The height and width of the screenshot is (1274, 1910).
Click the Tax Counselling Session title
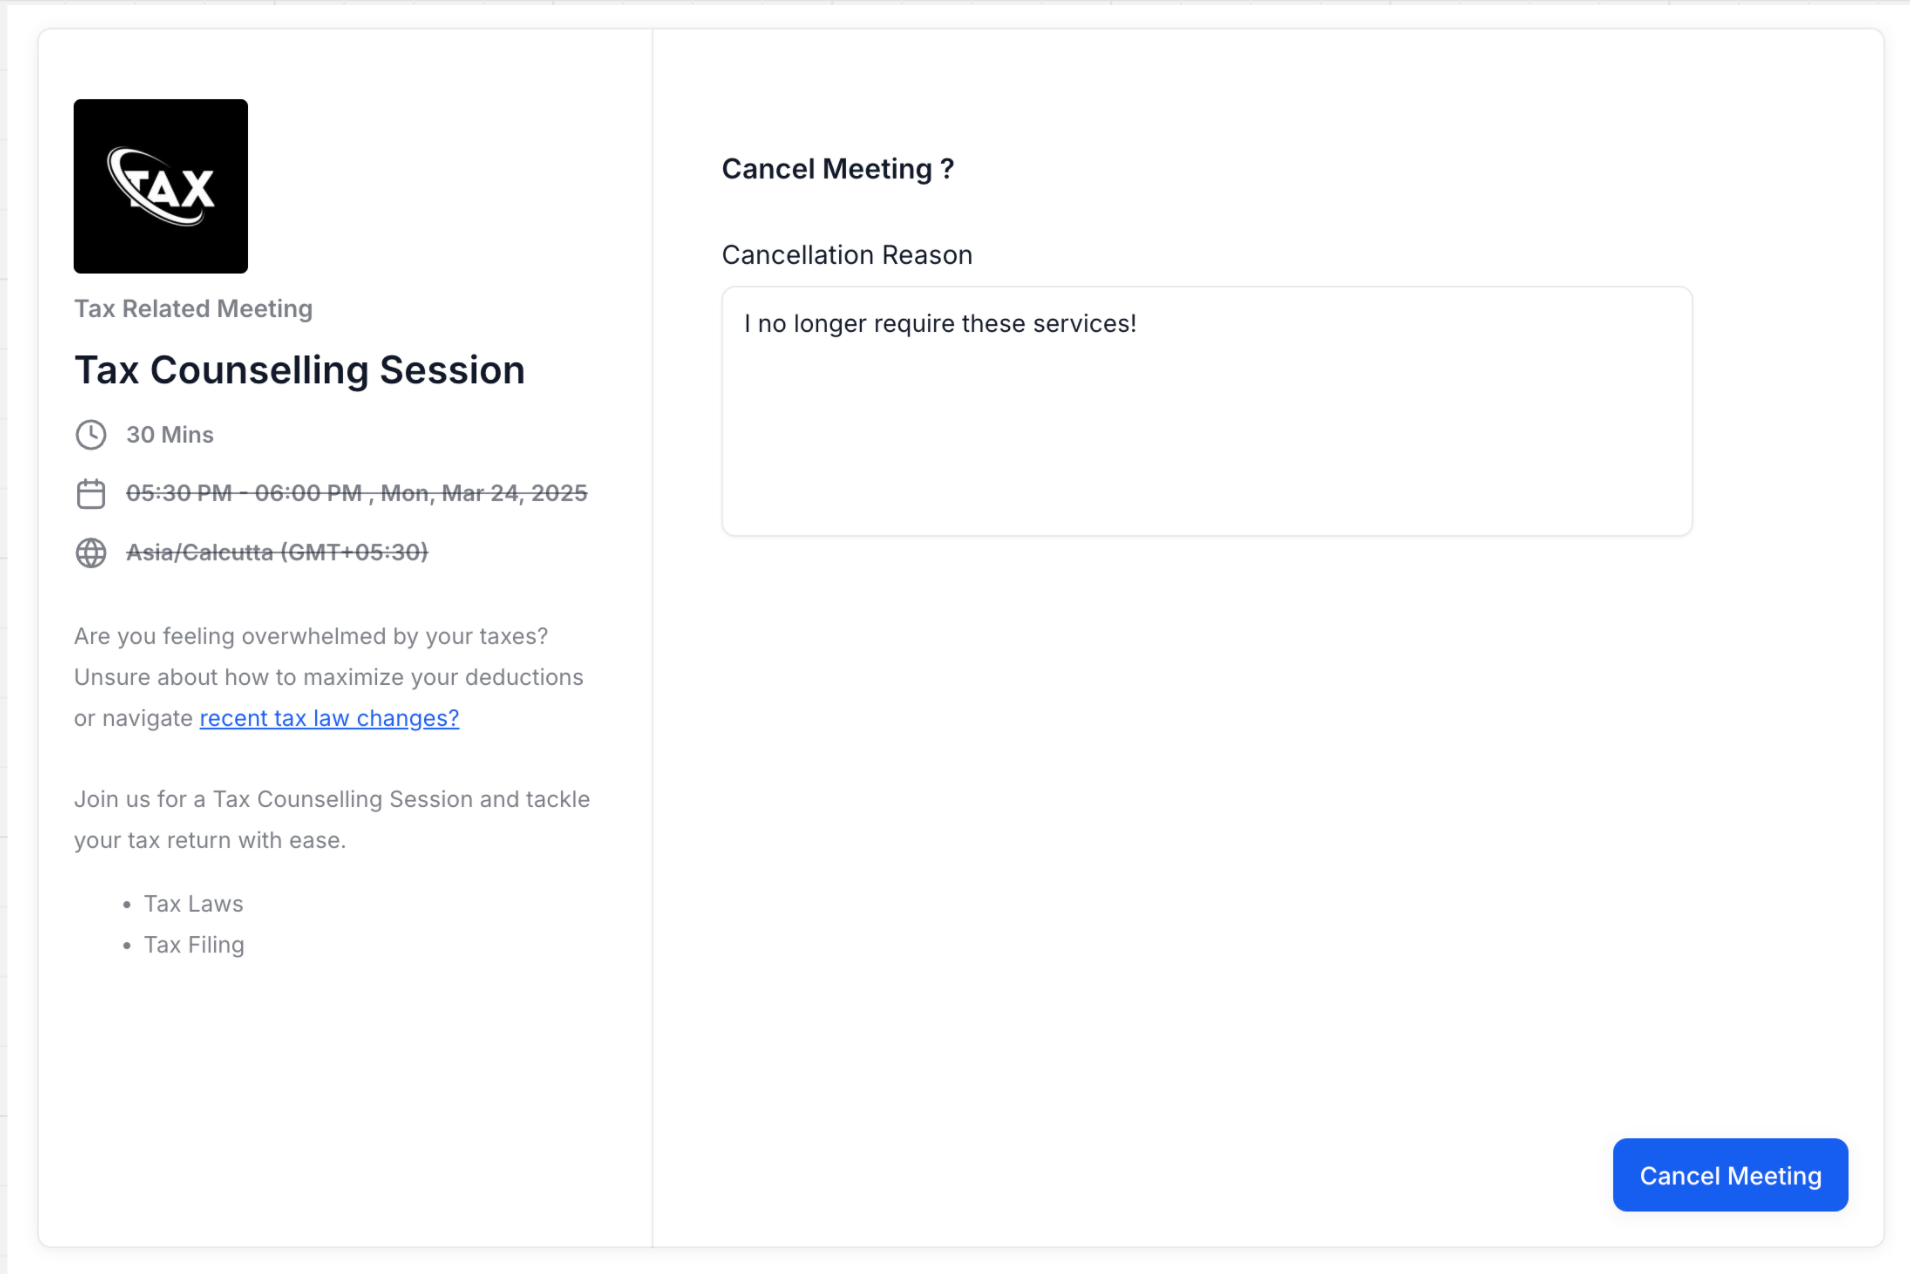(299, 370)
